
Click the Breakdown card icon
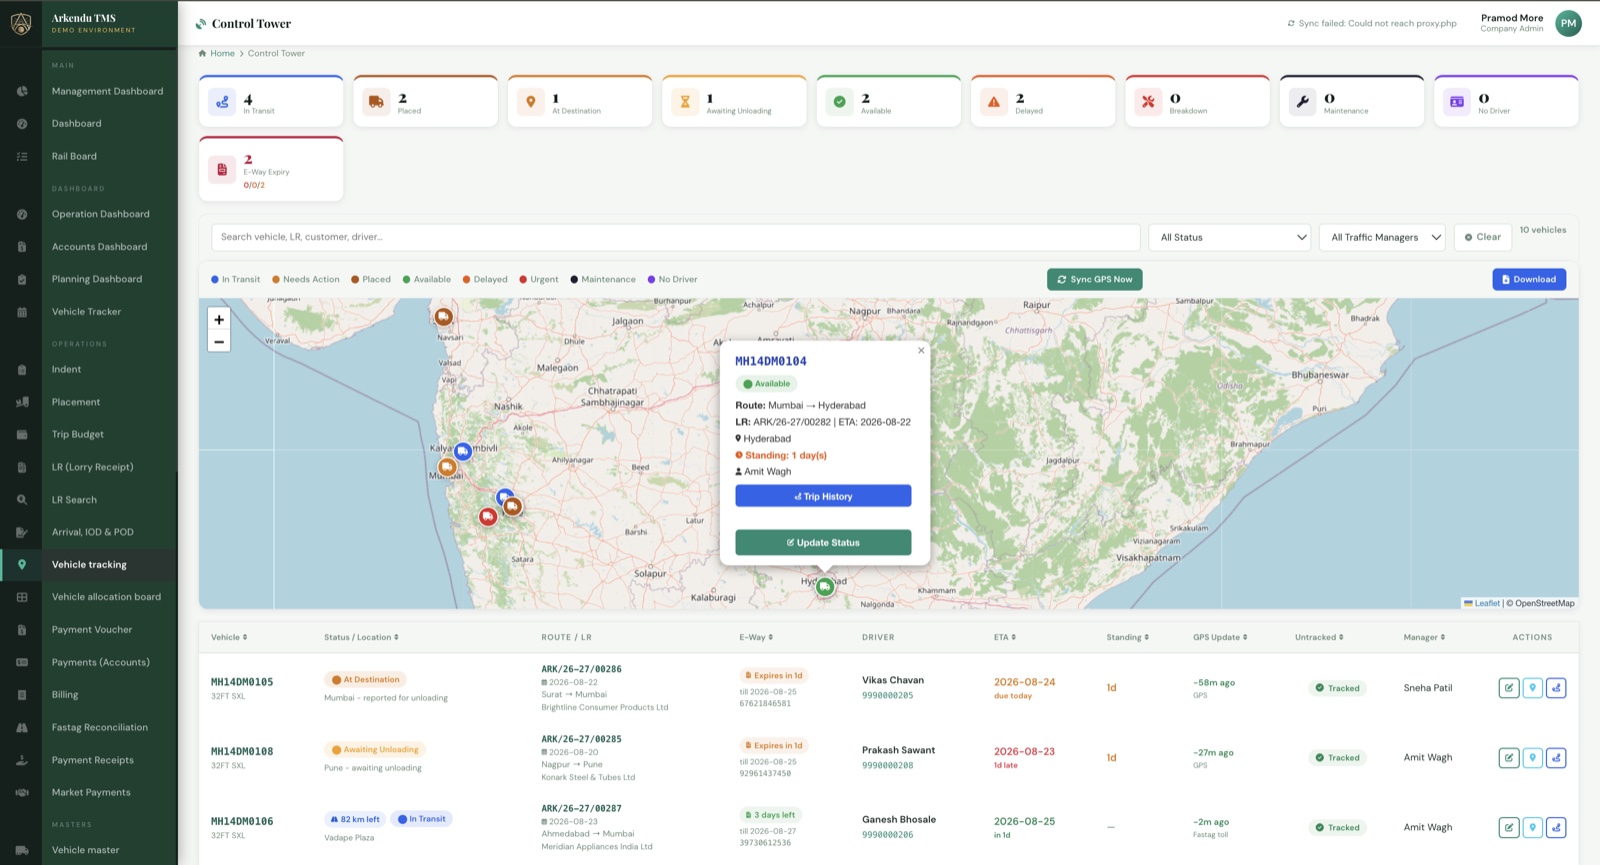[x=1148, y=101]
